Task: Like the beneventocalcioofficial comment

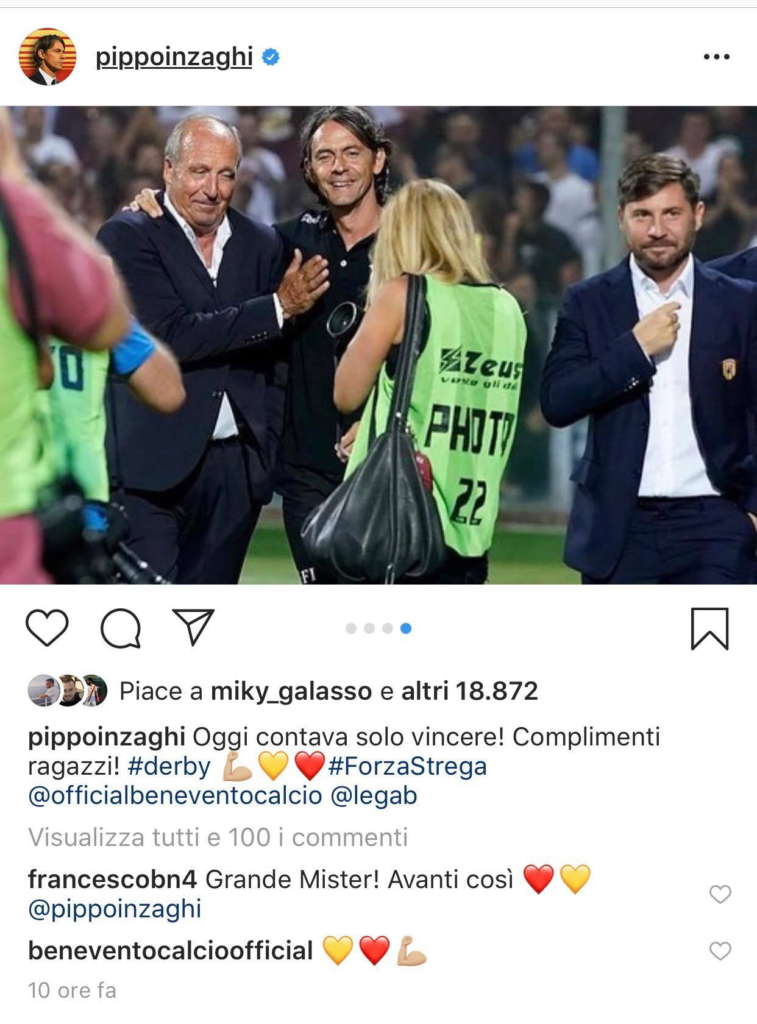Action: 720,951
